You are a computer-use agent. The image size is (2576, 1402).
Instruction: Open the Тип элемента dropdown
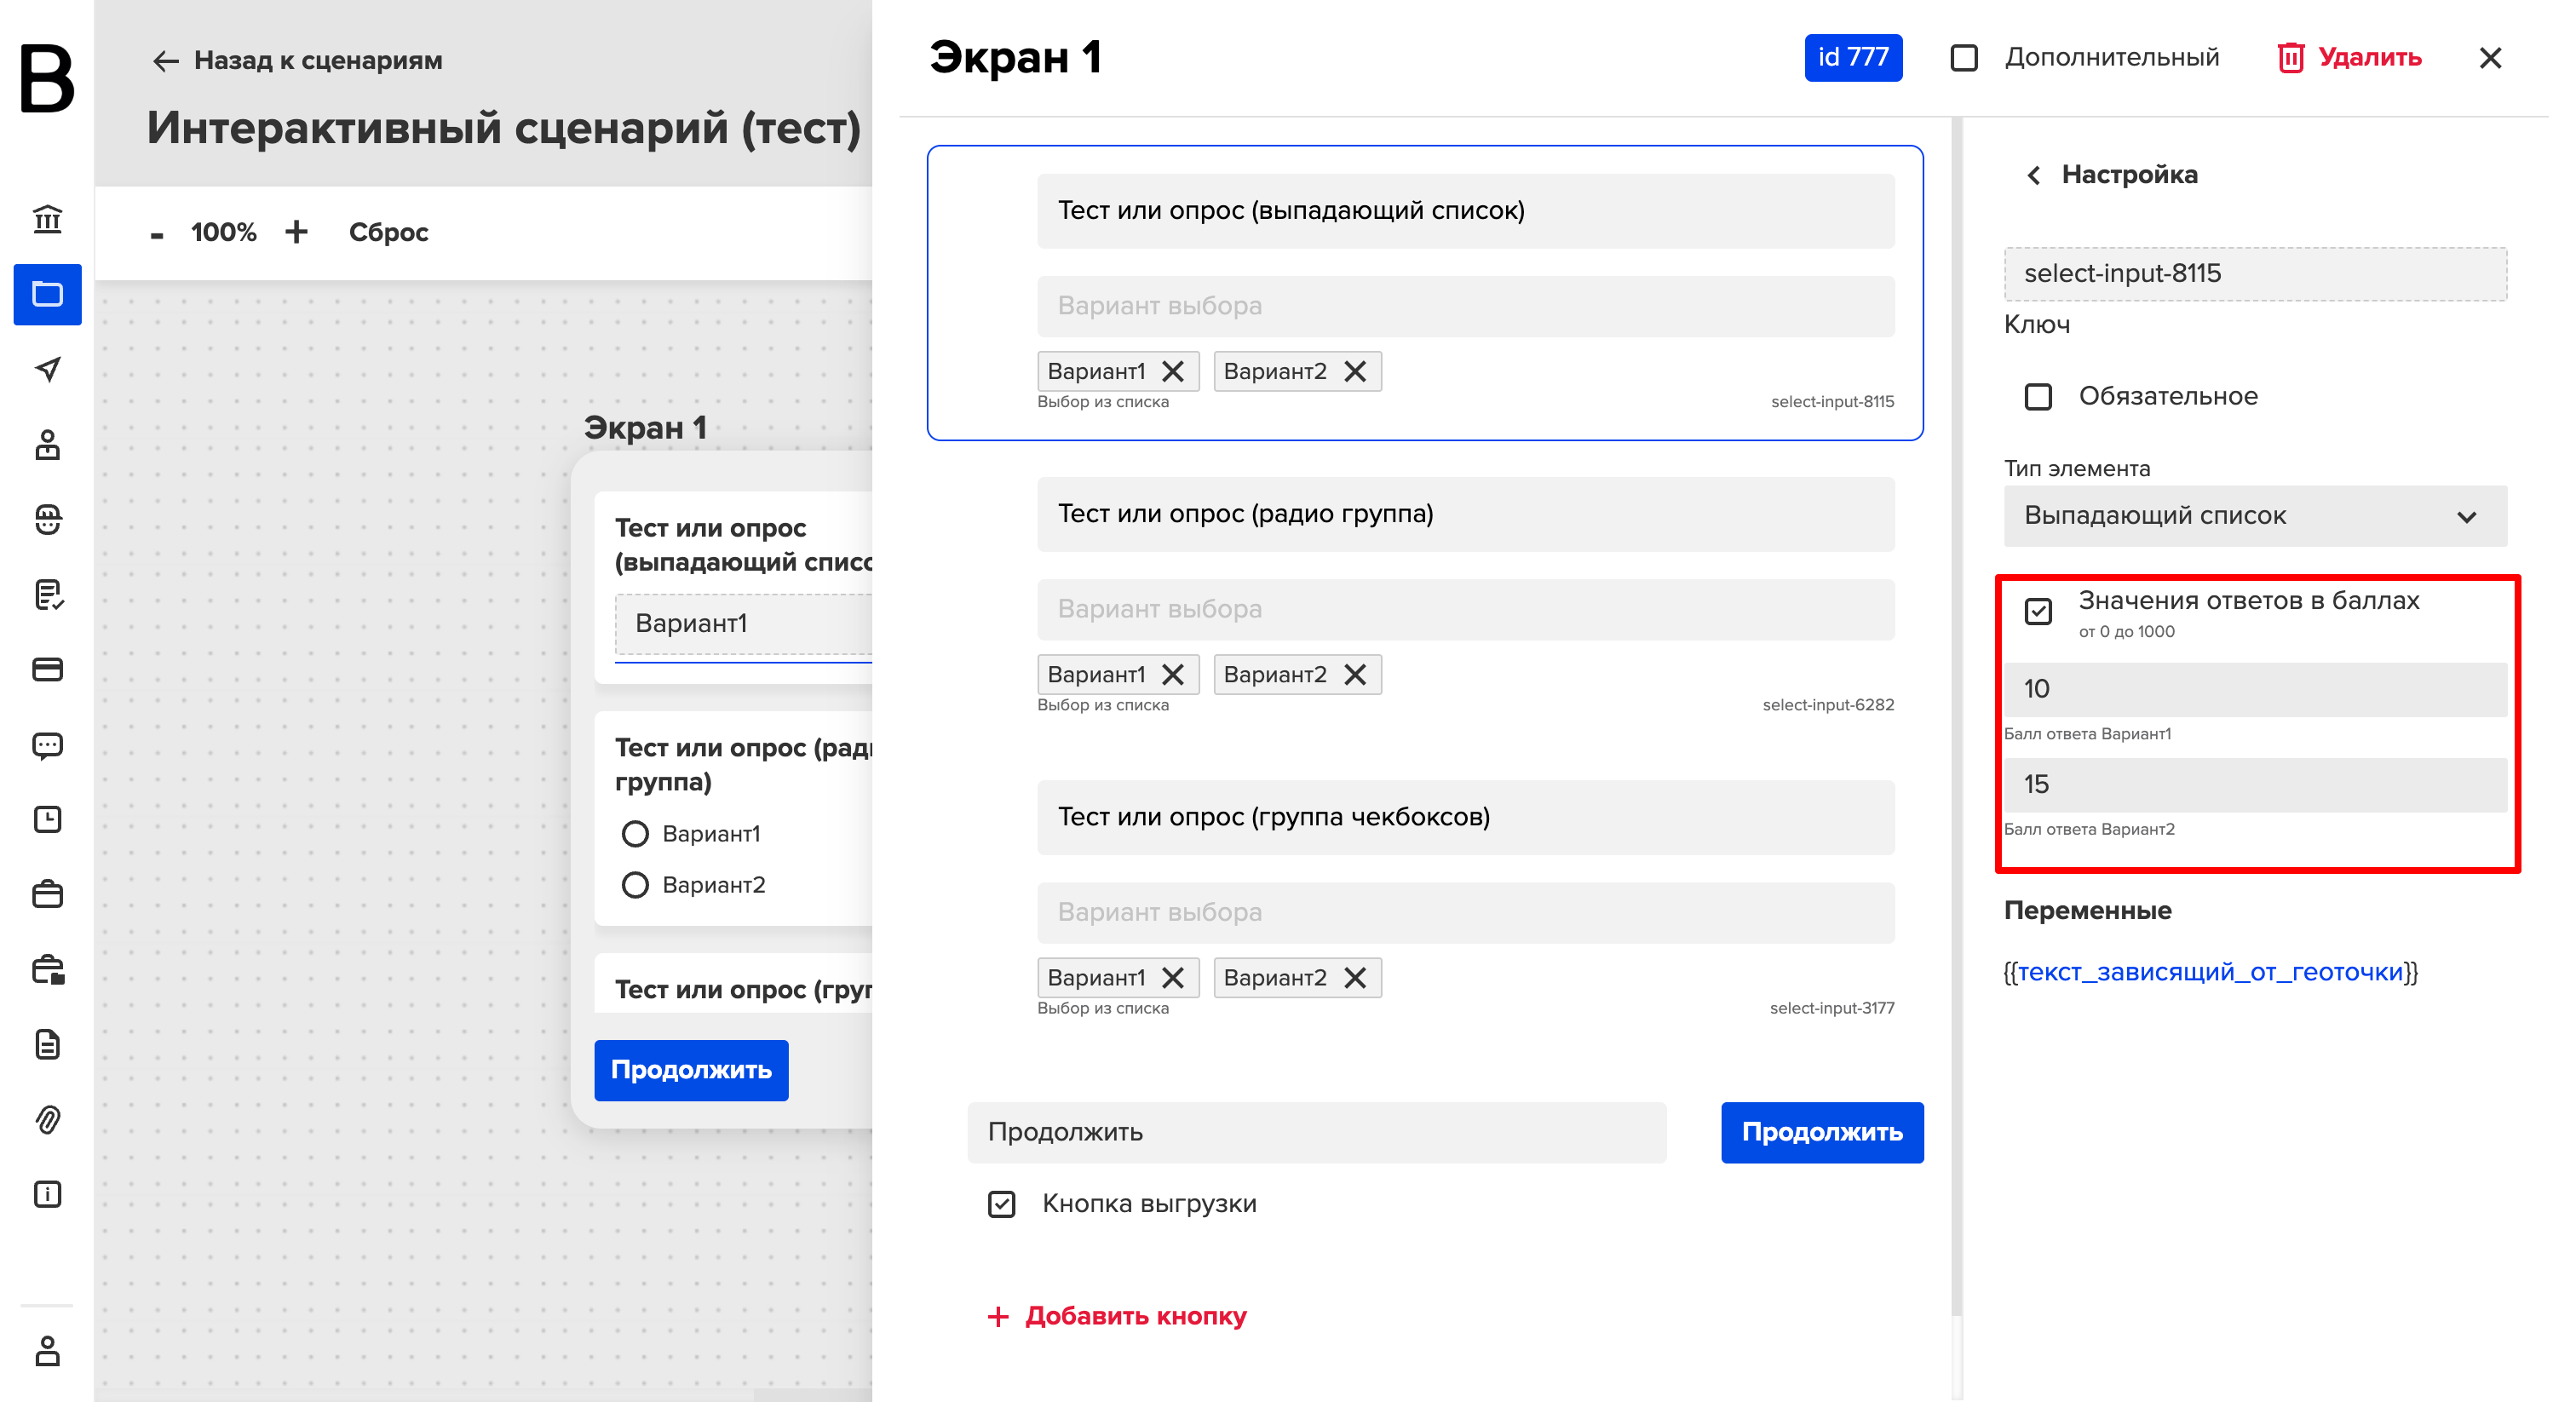2254,516
